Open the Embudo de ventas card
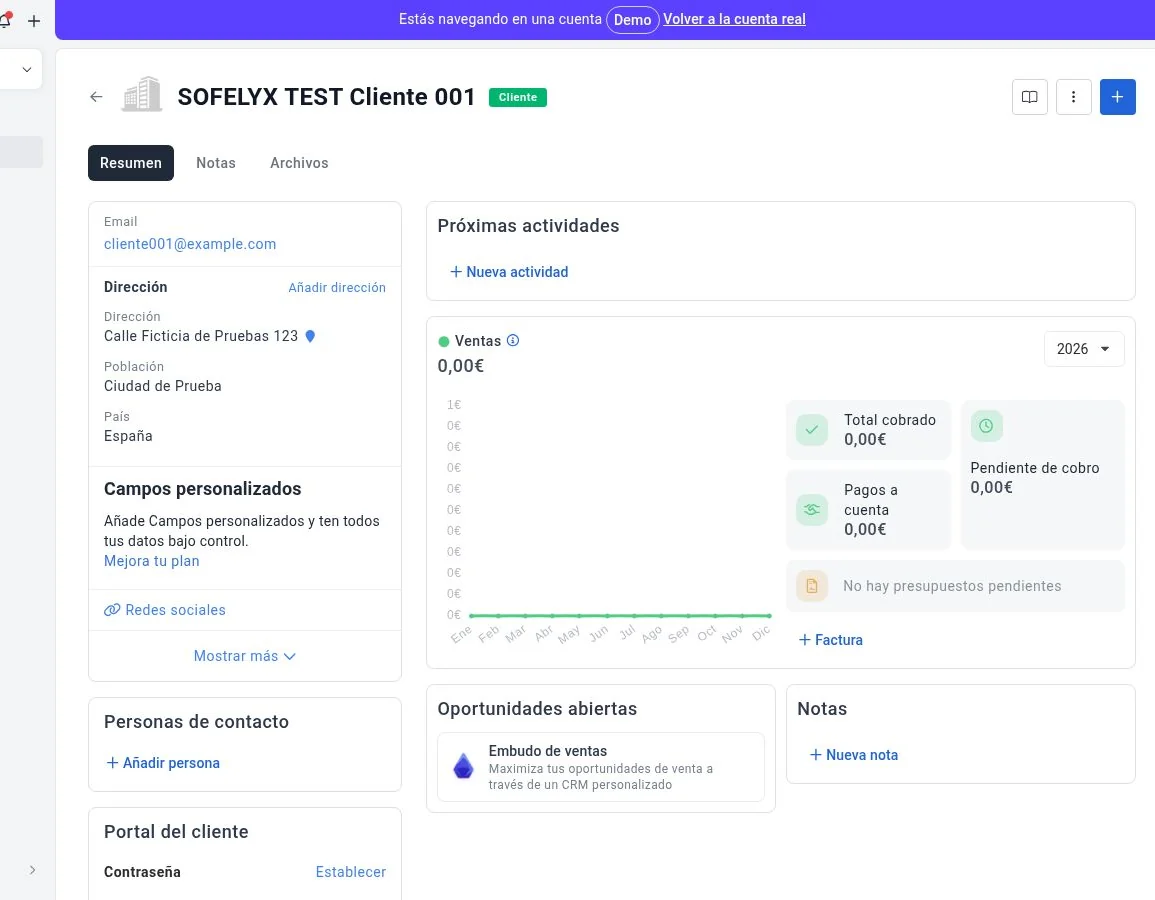The image size is (1155, 900). click(601, 767)
